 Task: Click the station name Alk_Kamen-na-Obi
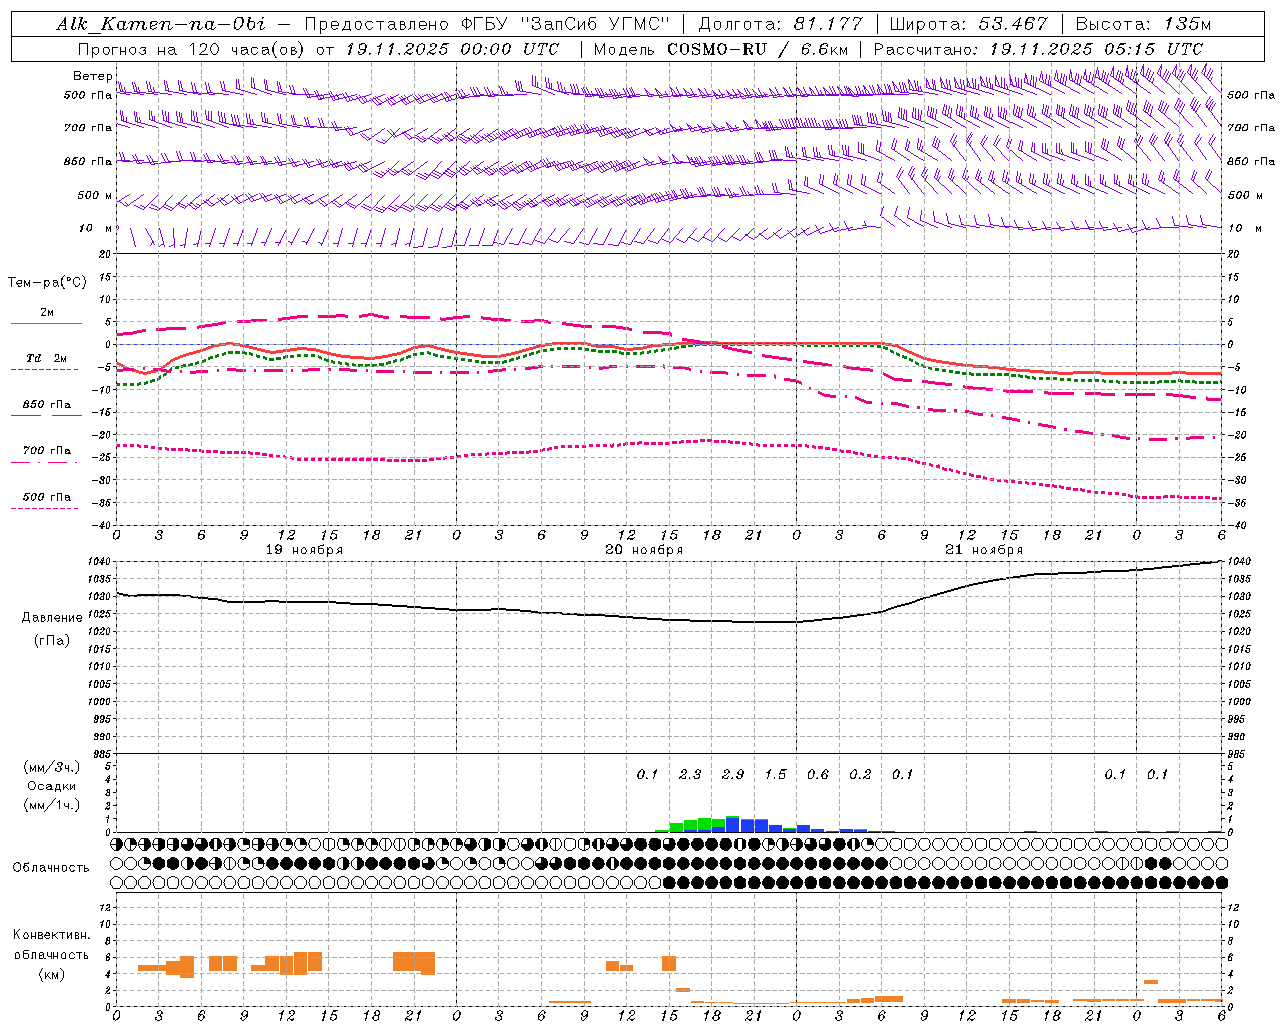(x=161, y=24)
